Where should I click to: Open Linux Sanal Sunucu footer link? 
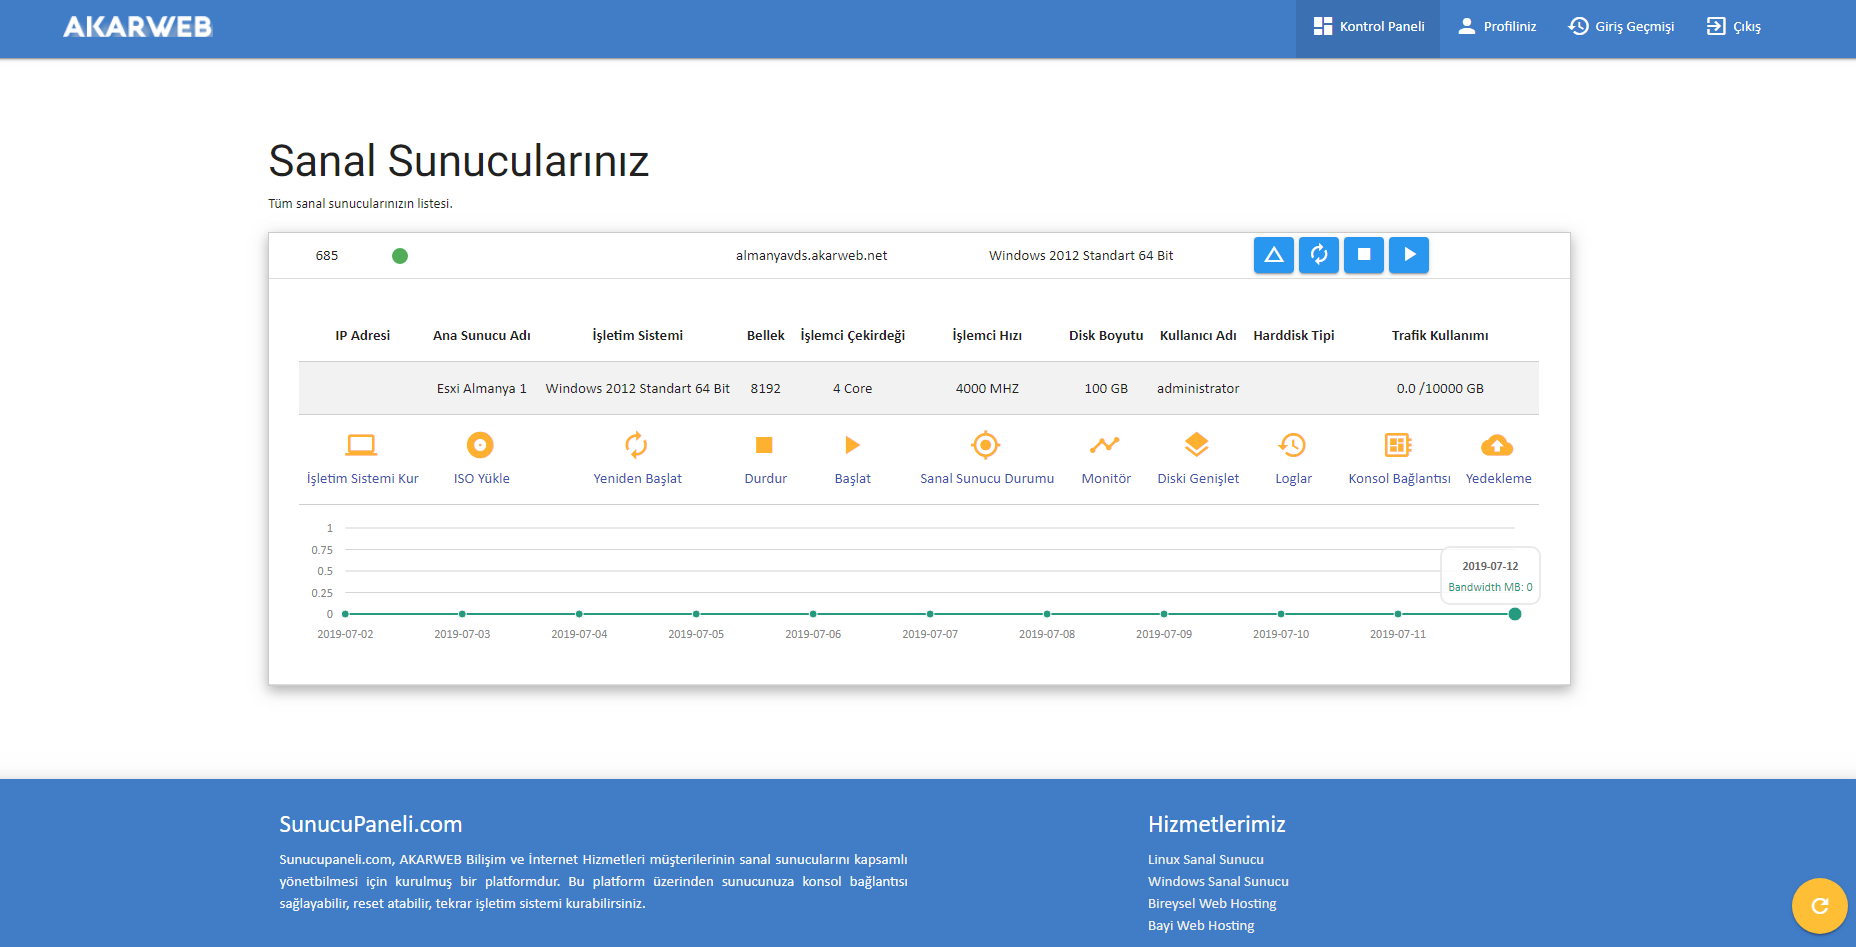(x=1206, y=860)
